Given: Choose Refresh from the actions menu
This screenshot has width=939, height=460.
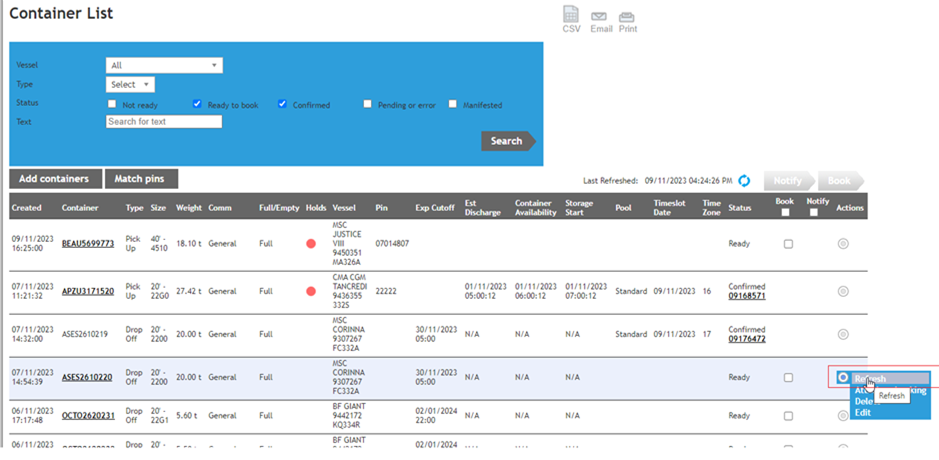Looking at the screenshot, I should click(x=870, y=379).
